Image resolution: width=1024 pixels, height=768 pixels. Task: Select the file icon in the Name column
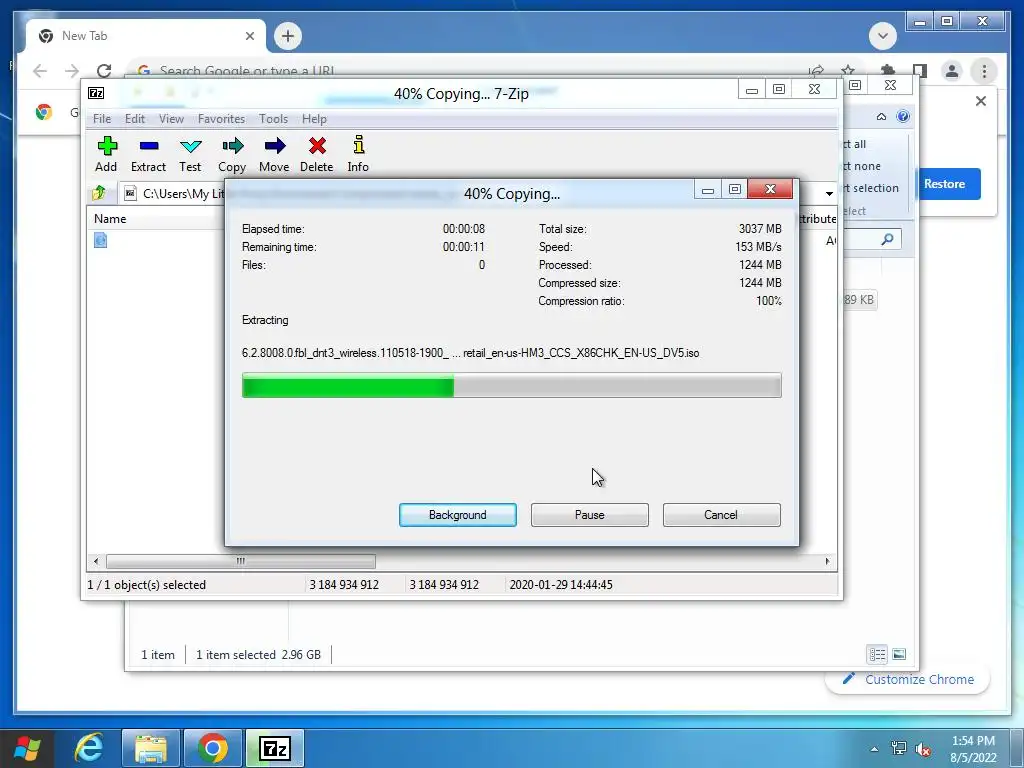pyautogui.click(x=101, y=240)
